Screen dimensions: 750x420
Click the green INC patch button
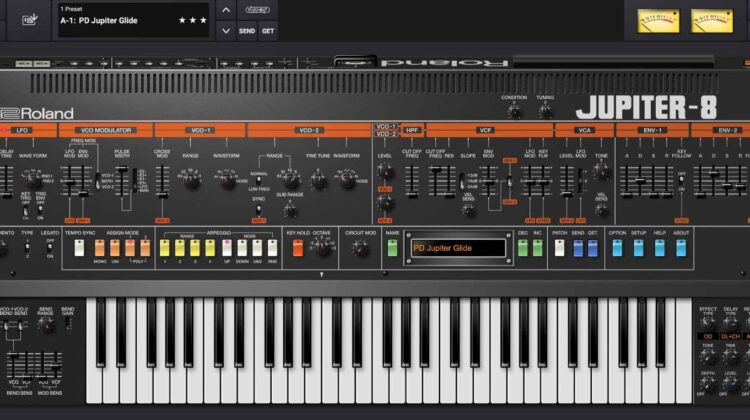point(538,248)
